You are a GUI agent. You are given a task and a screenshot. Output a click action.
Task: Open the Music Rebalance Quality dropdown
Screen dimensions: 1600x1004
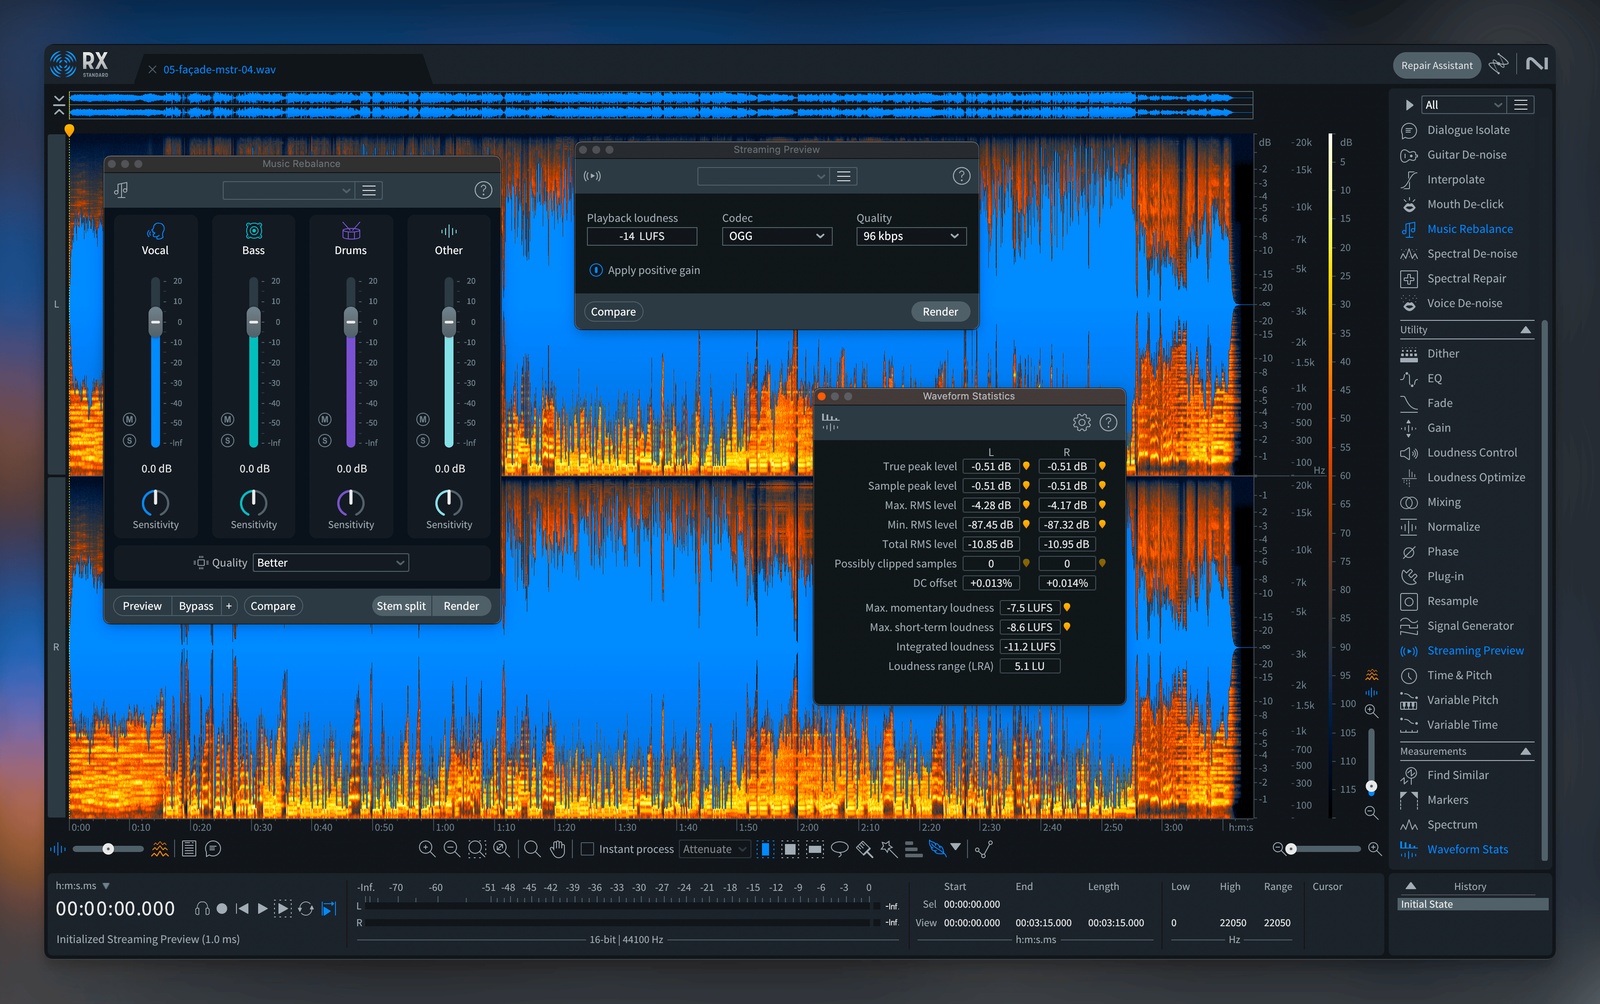point(331,563)
